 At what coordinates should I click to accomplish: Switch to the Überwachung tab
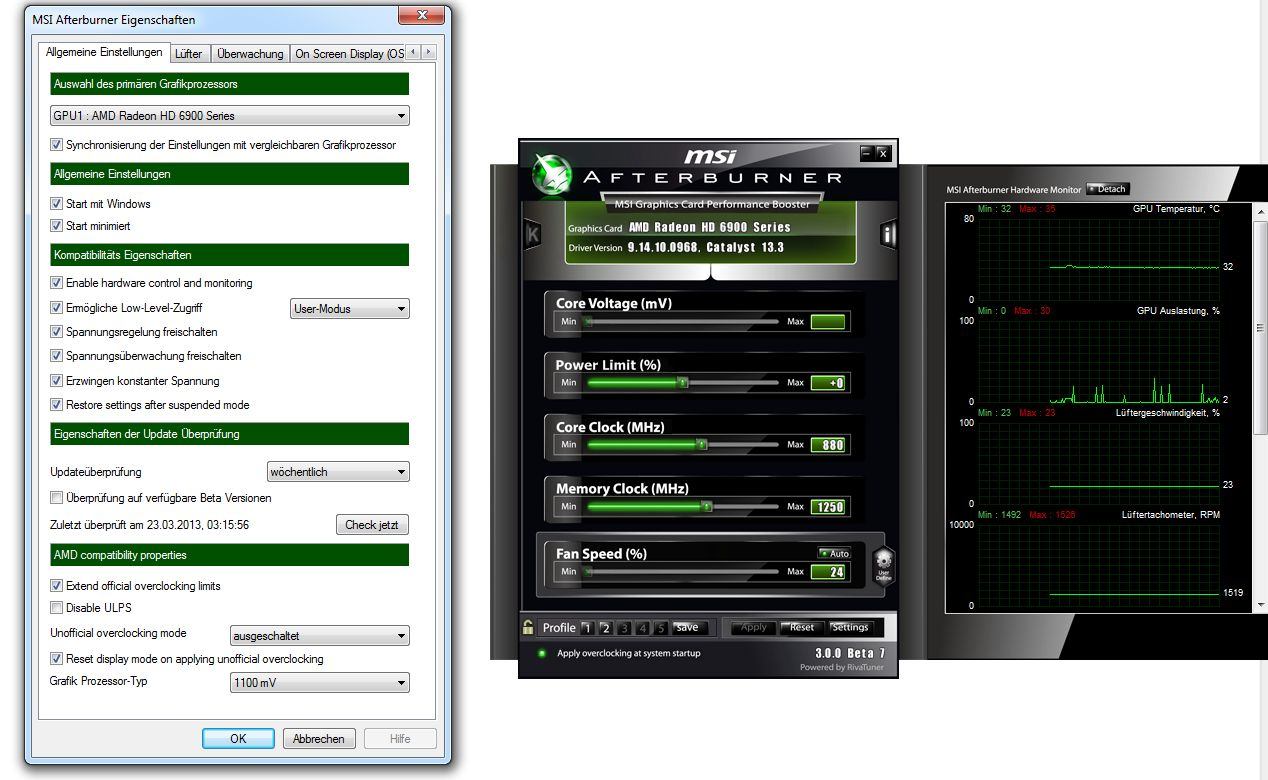pos(250,54)
